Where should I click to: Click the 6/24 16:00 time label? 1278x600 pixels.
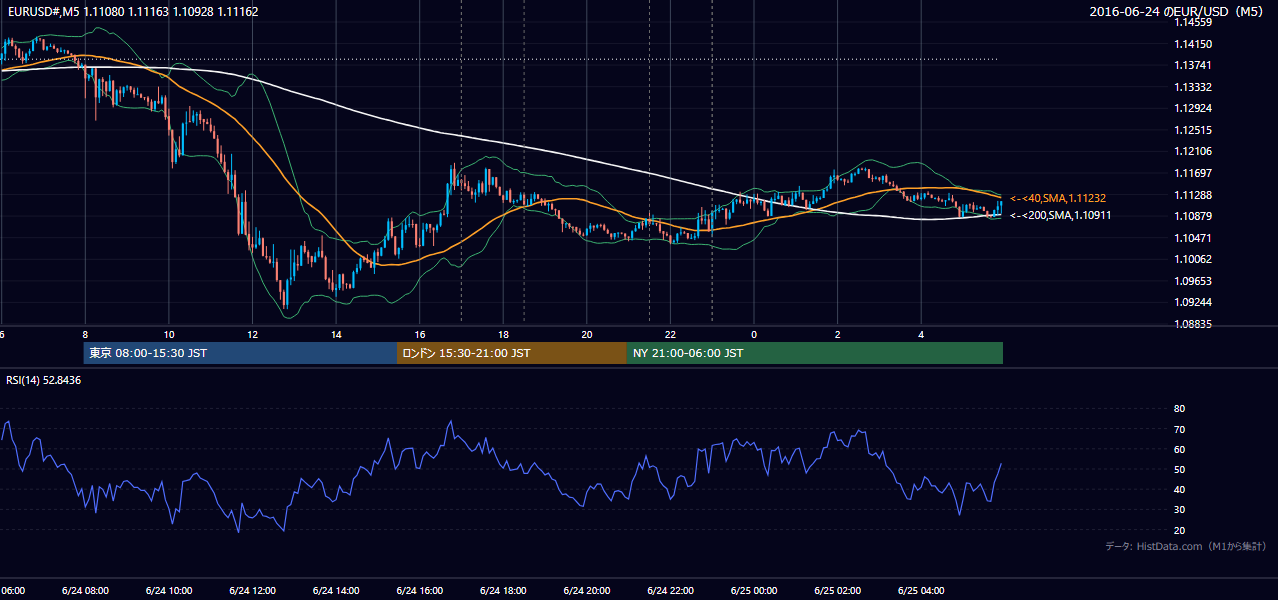[419, 590]
